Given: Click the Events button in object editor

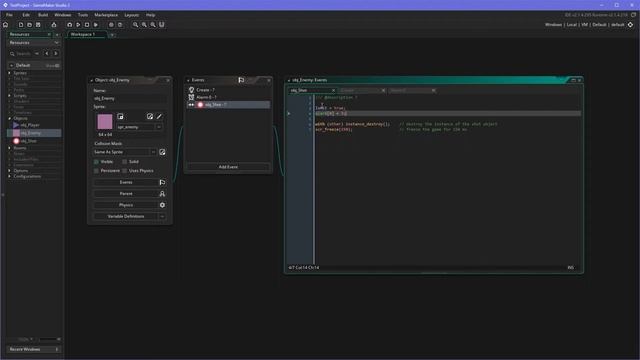Looking at the screenshot, I should pyautogui.click(x=126, y=182).
